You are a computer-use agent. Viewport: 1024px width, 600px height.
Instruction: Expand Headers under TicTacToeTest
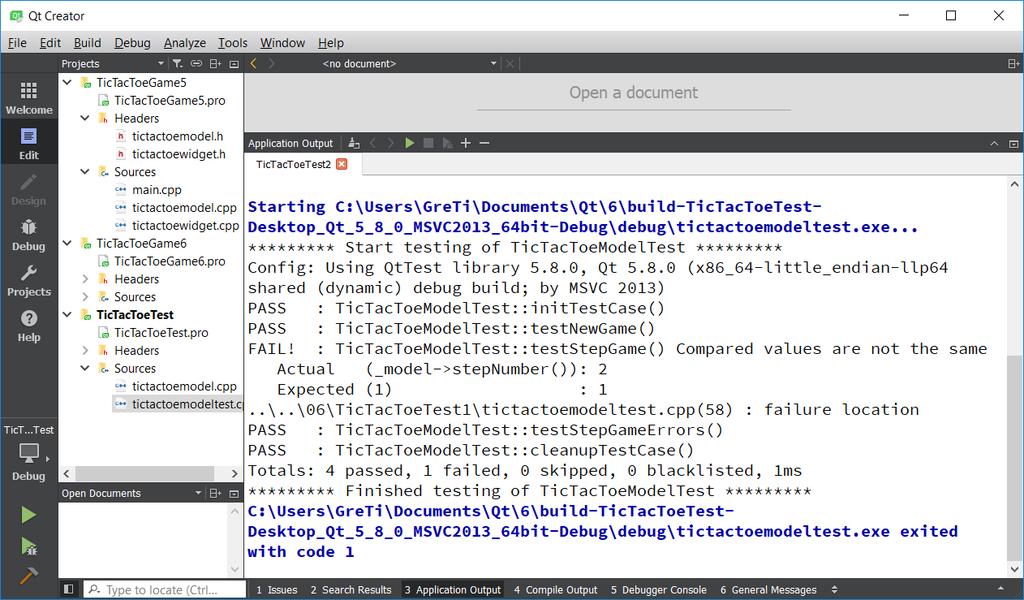pos(85,351)
